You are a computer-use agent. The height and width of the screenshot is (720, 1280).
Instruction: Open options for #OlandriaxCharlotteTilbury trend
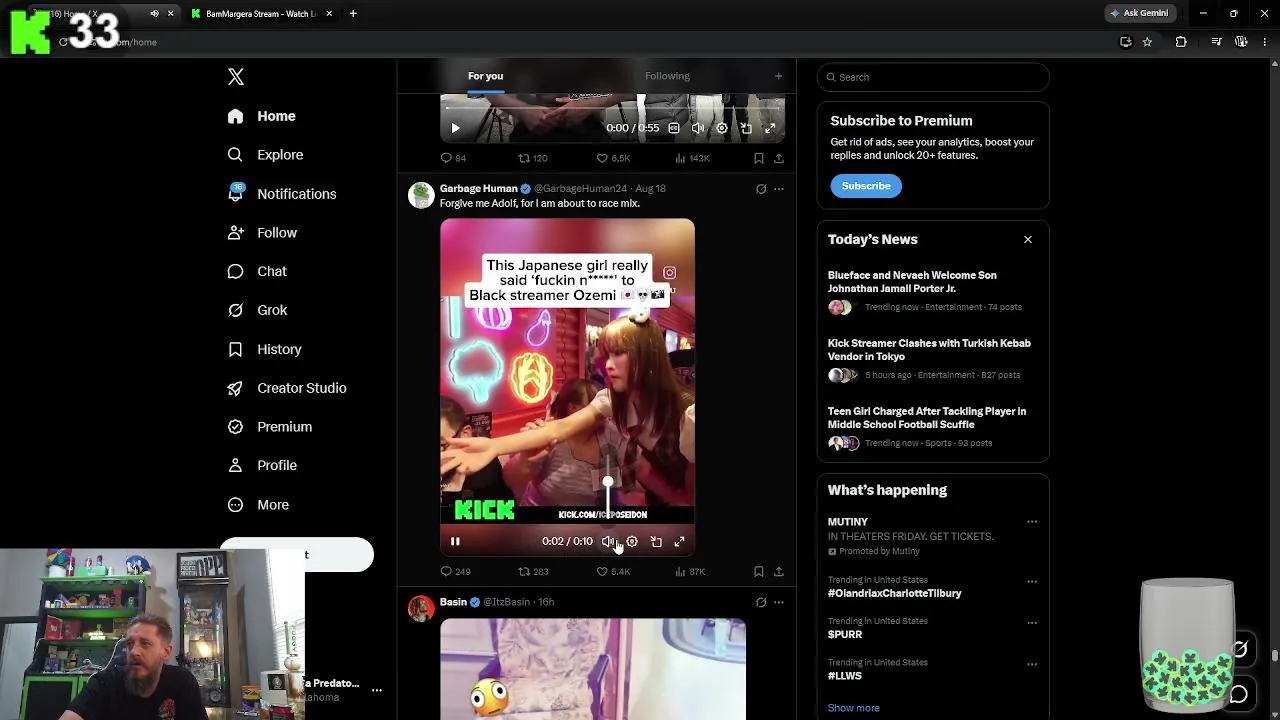click(1032, 581)
